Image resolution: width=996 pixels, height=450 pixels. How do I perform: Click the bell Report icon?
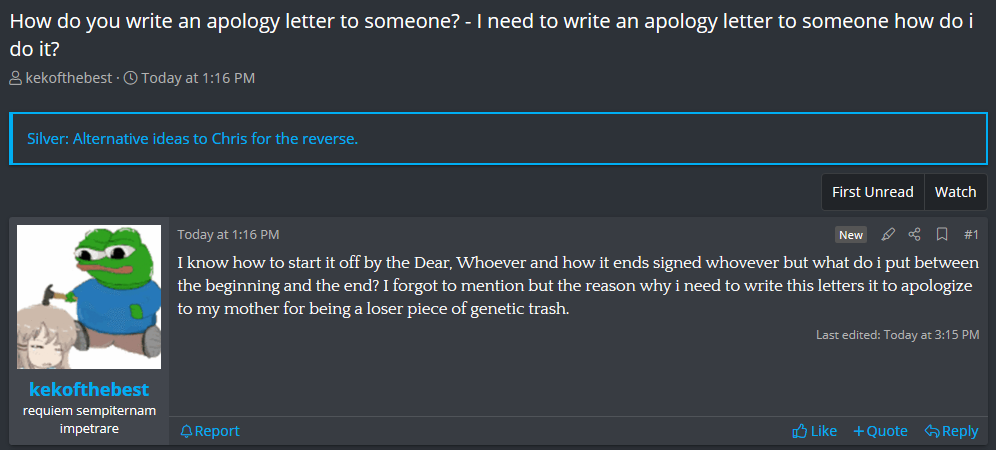[187, 431]
